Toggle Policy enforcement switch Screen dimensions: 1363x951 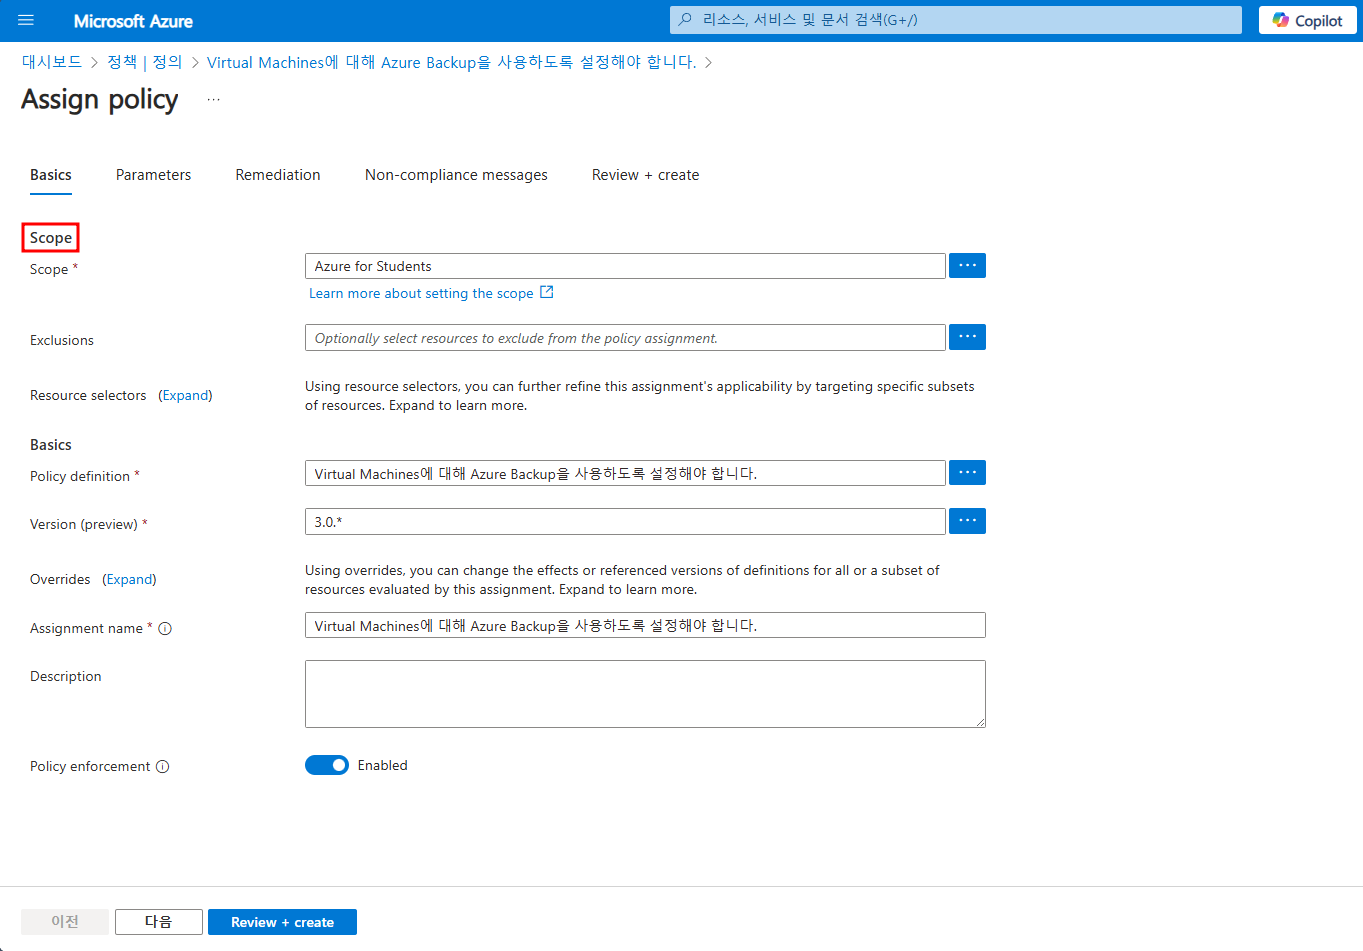click(x=327, y=765)
